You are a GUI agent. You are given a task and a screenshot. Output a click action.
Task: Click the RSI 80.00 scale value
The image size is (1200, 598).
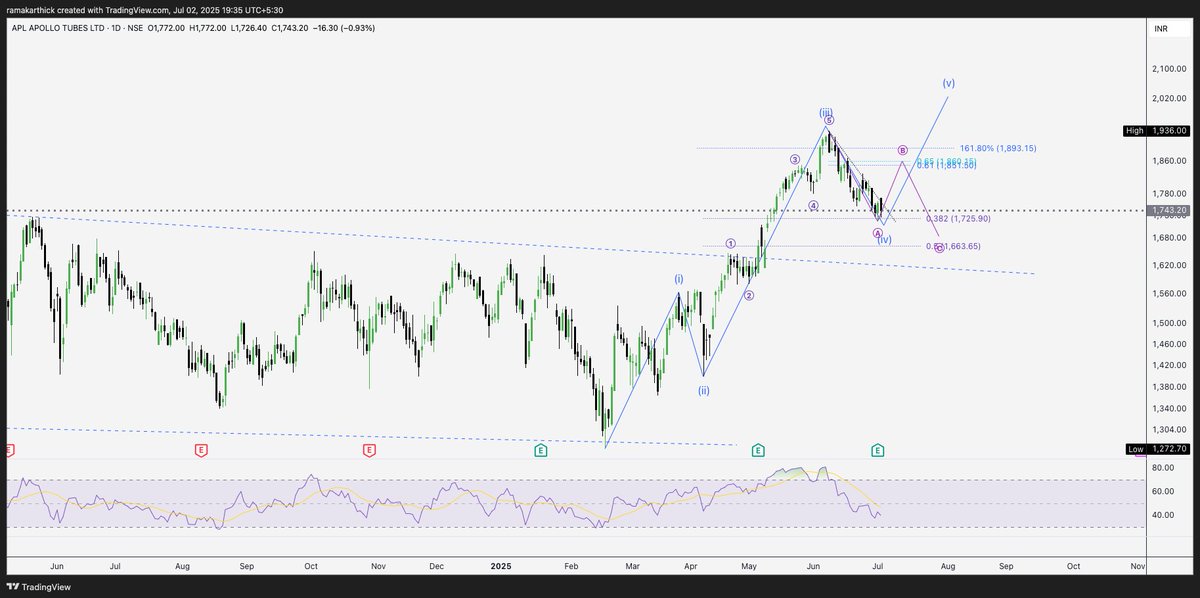[1162, 467]
